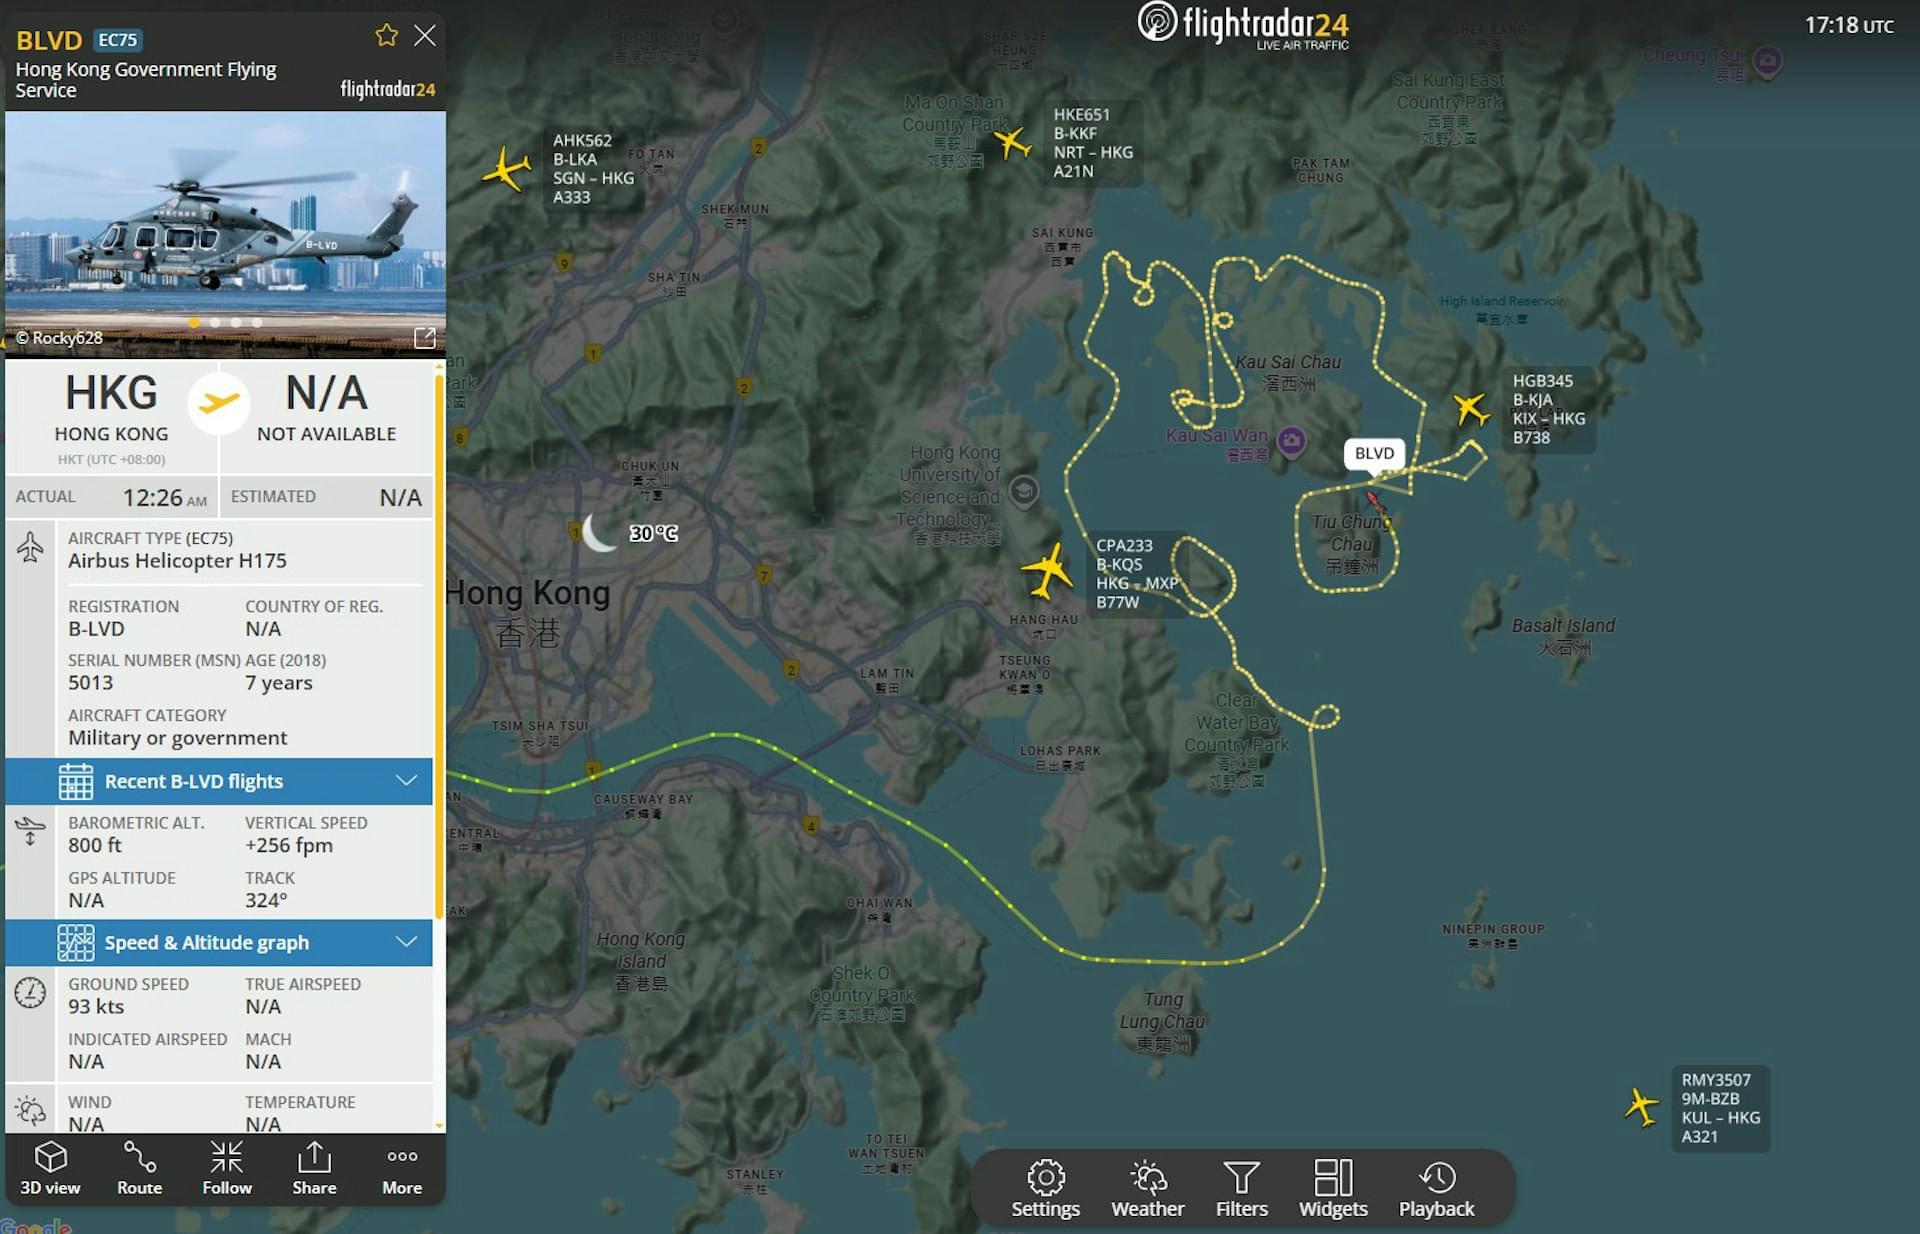Screen dimensions: 1920x1234
Task: Select CPA233 aircraft icon on map
Action: 1047,571
